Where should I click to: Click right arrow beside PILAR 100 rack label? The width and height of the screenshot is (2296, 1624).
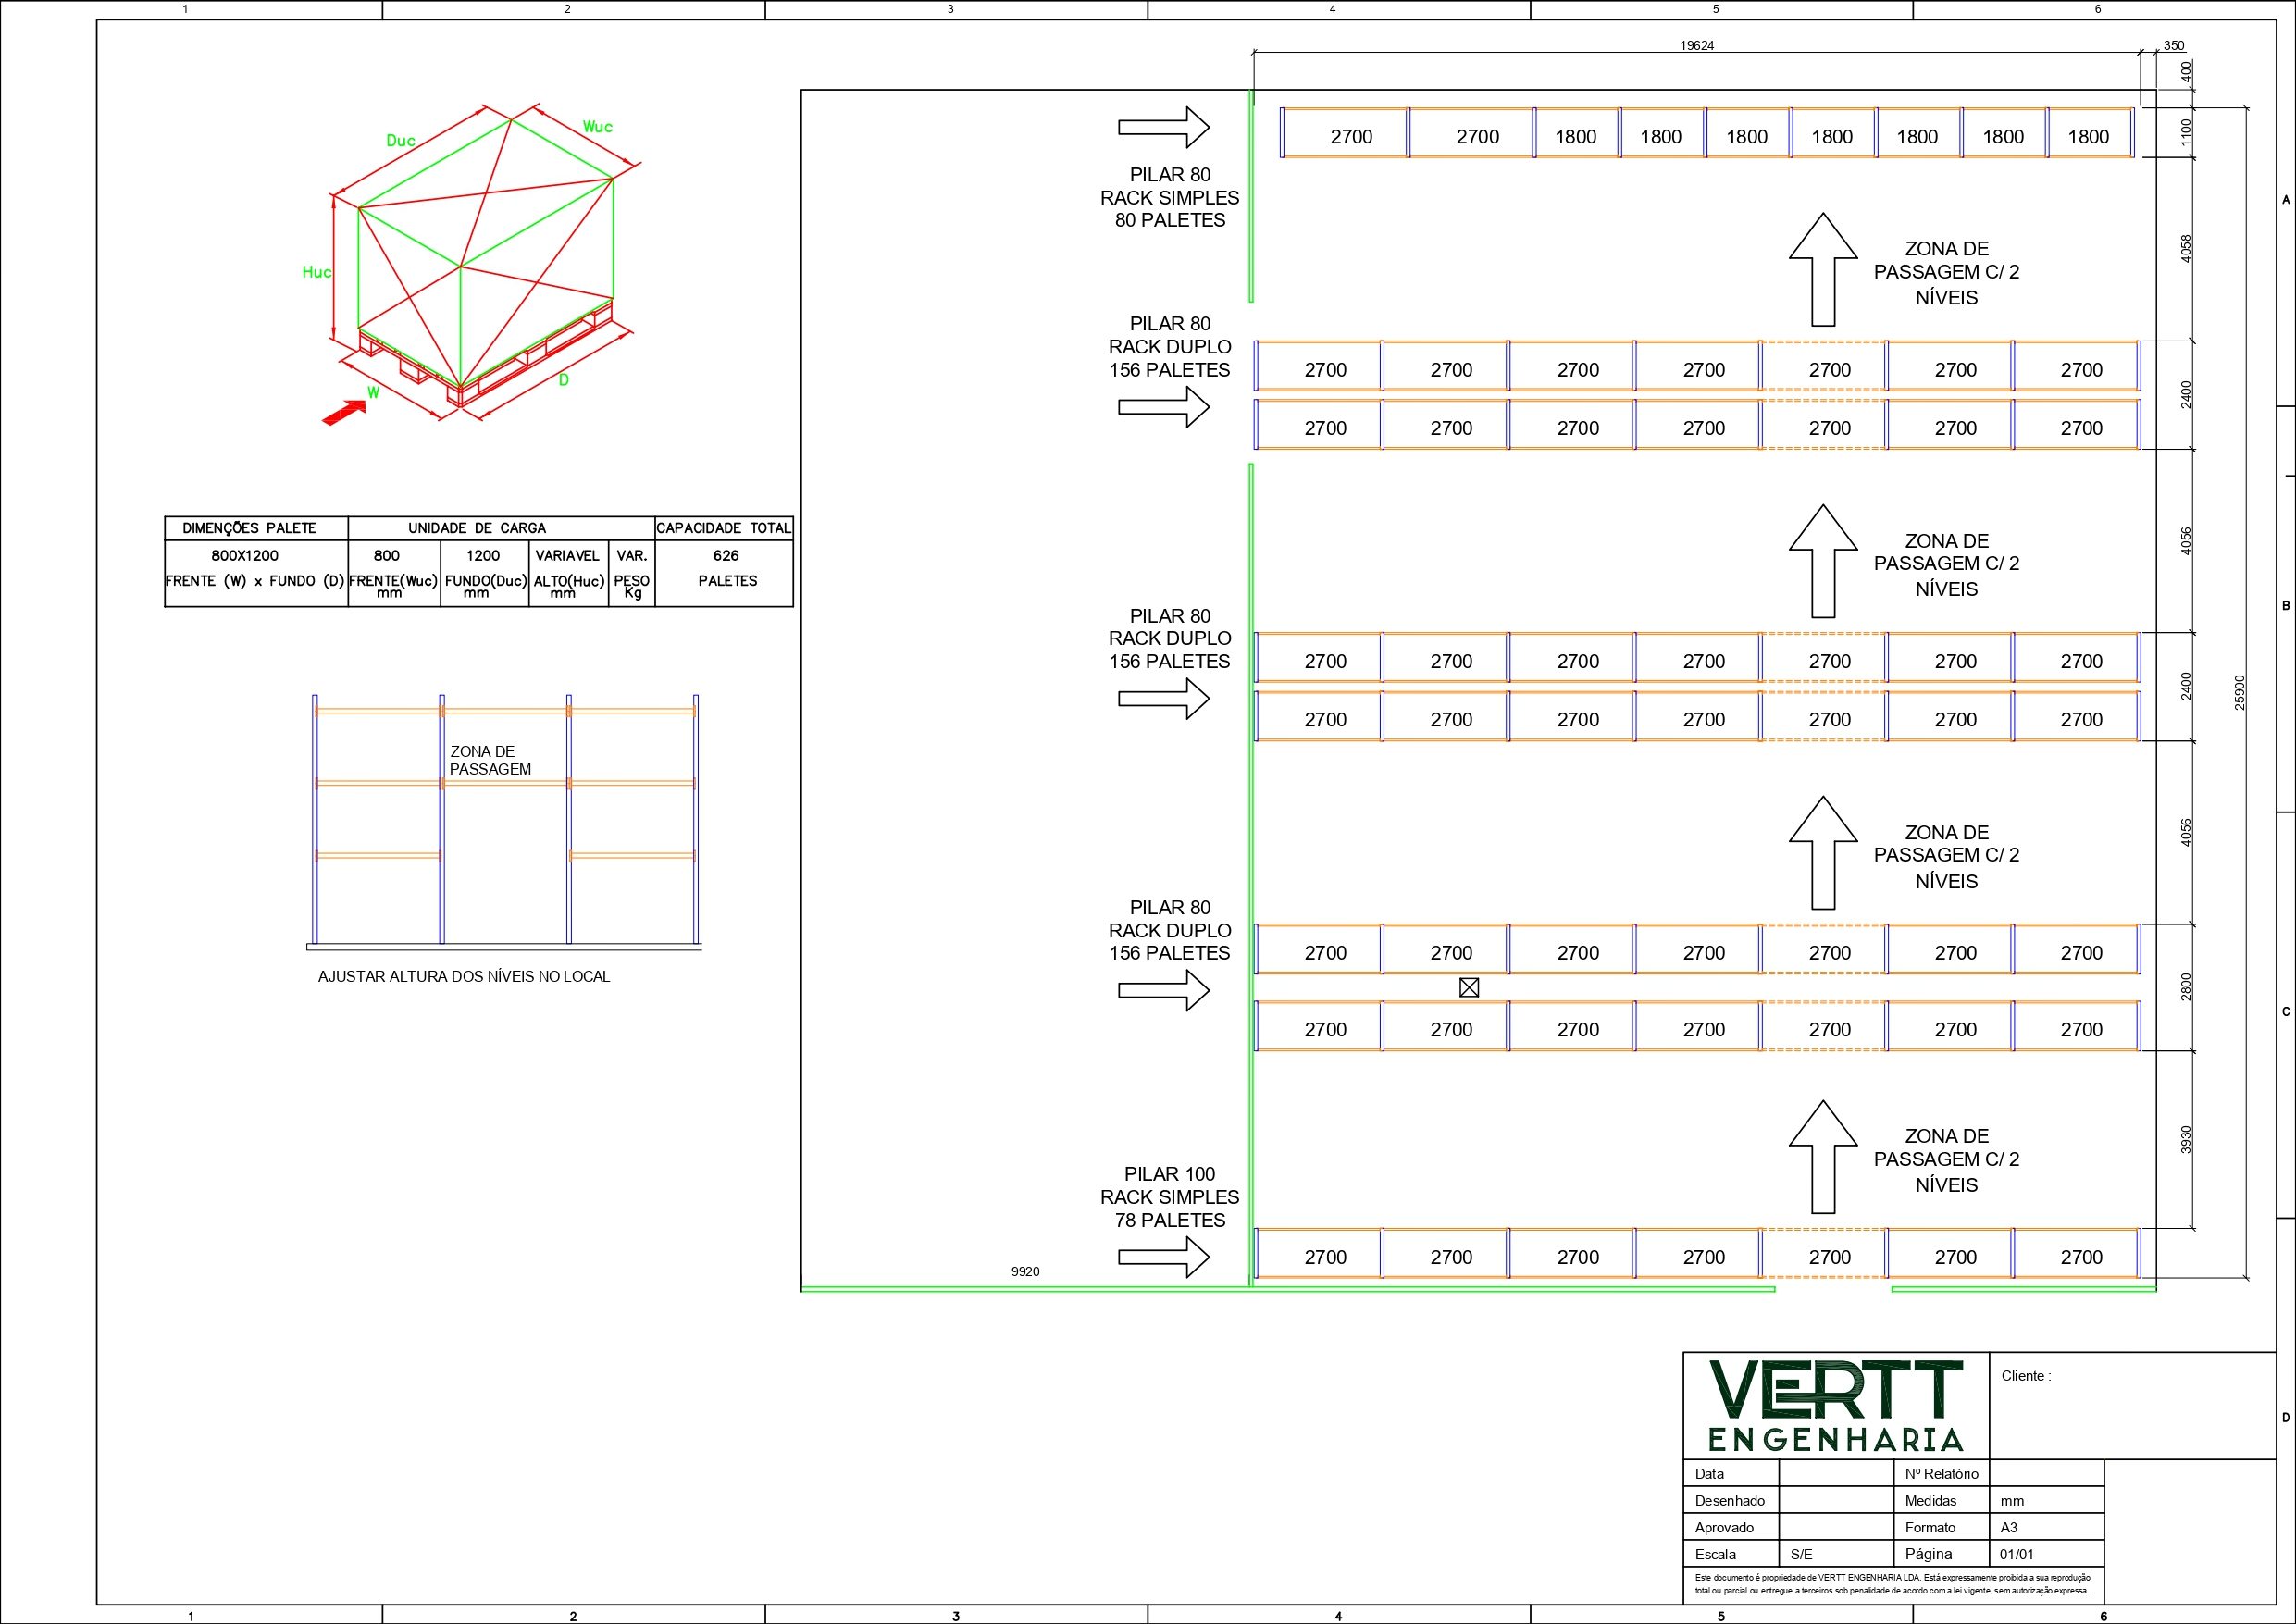pyautogui.click(x=1164, y=1257)
